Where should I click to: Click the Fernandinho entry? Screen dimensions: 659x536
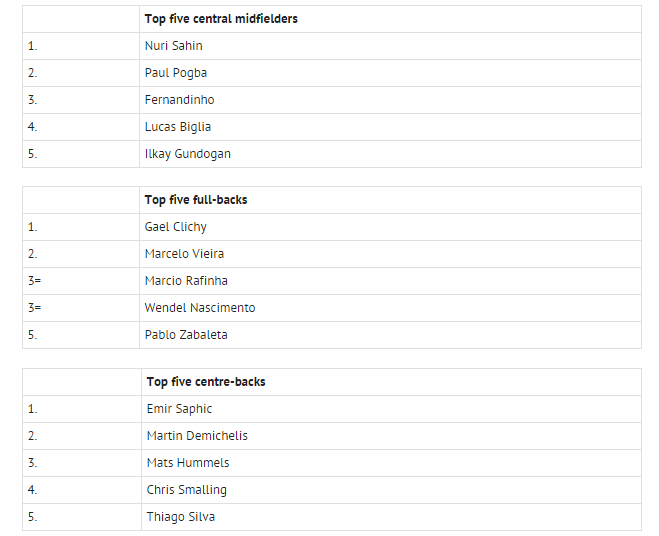click(x=179, y=100)
